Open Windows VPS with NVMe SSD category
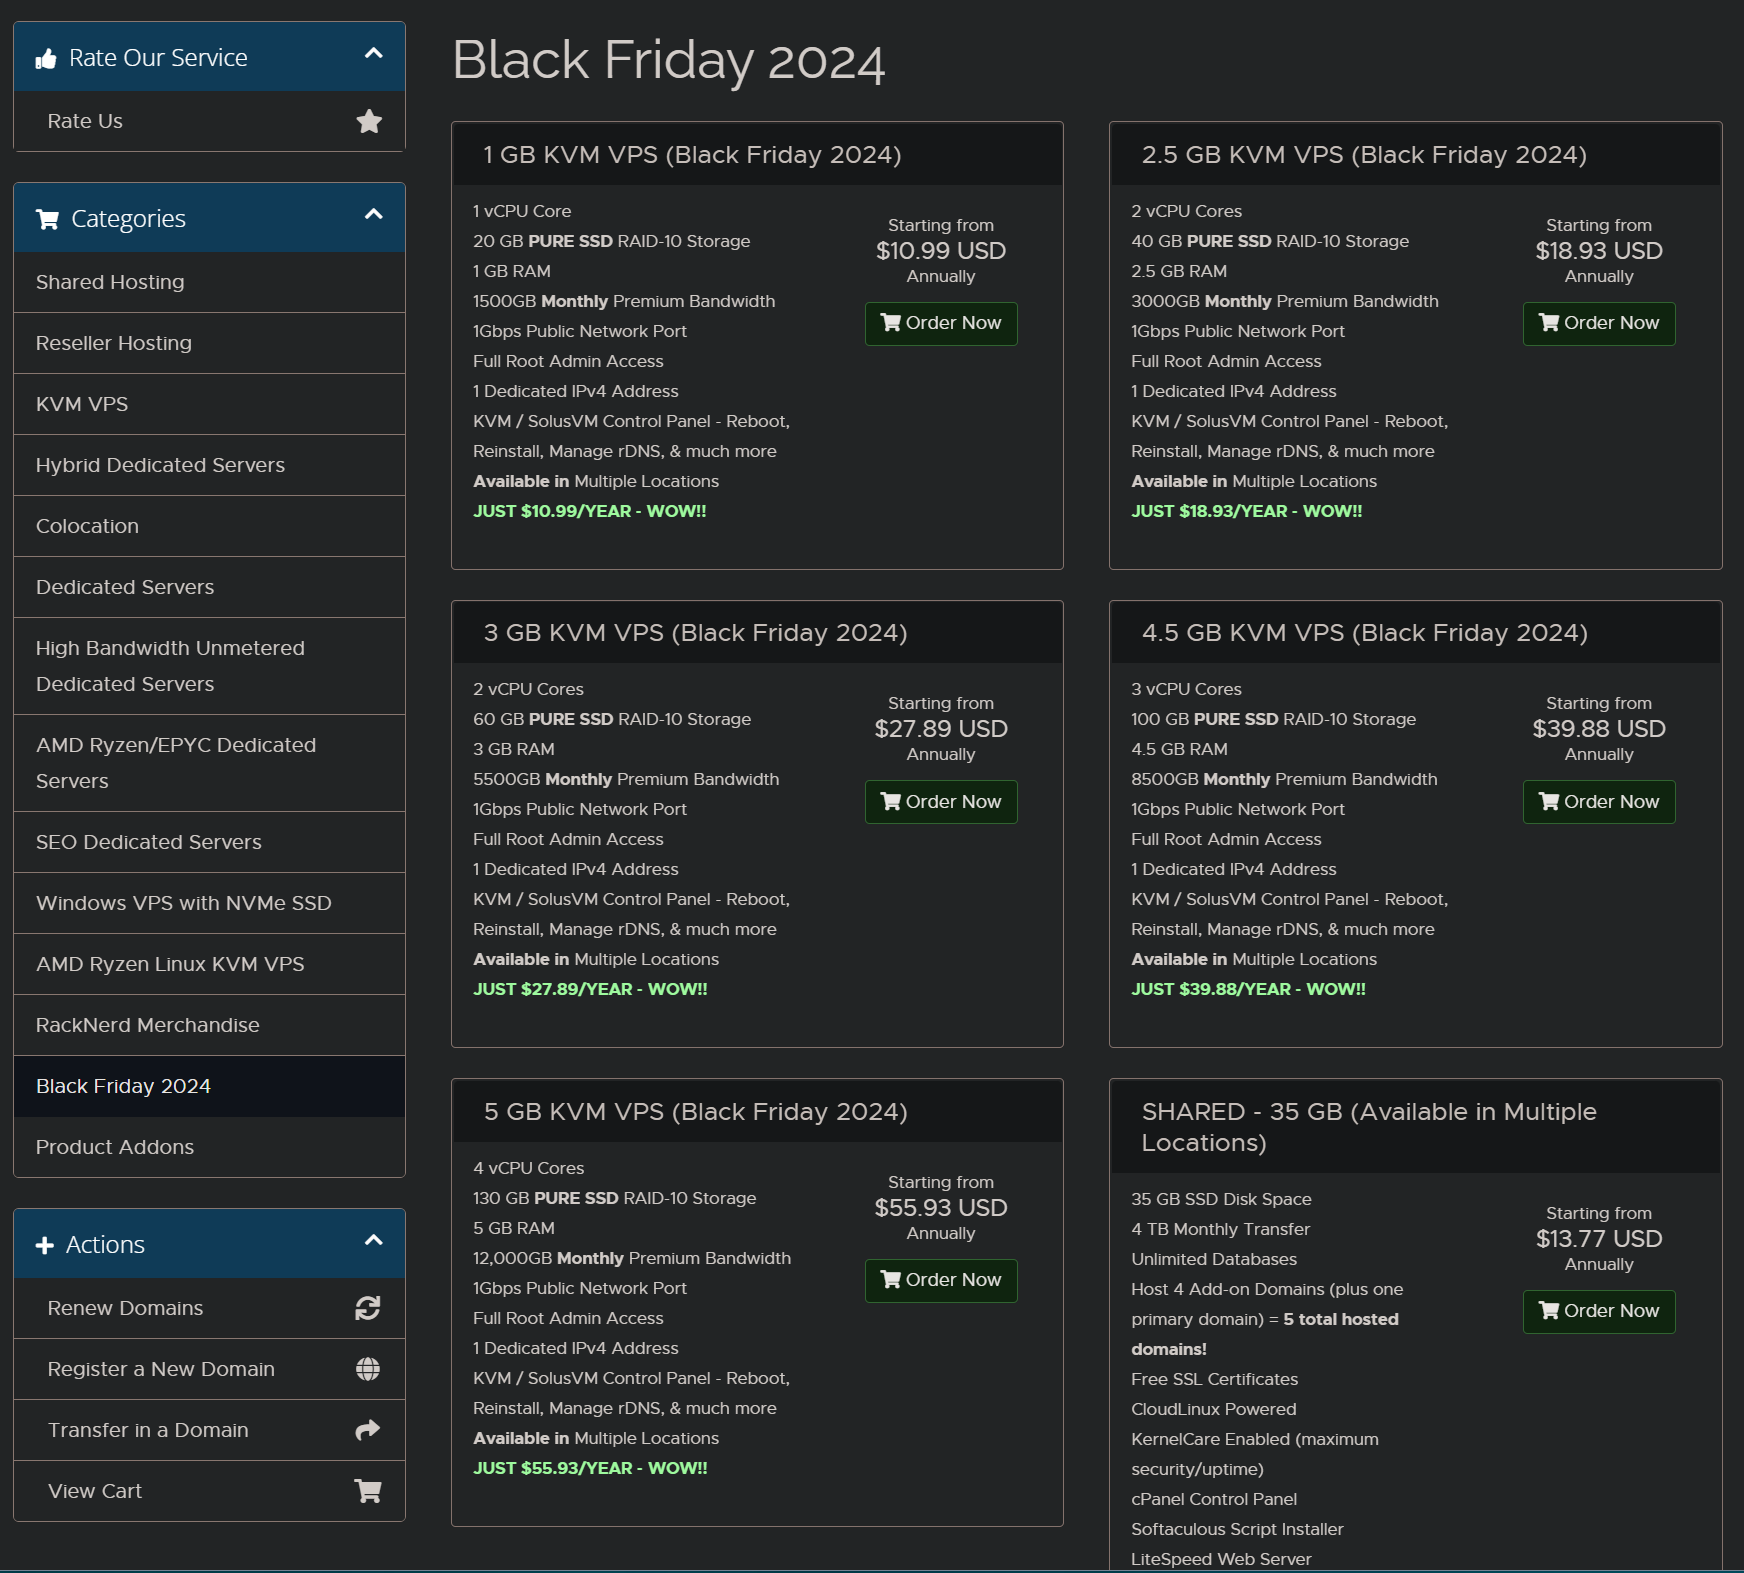This screenshot has height=1573, width=1744. pos(183,903)
